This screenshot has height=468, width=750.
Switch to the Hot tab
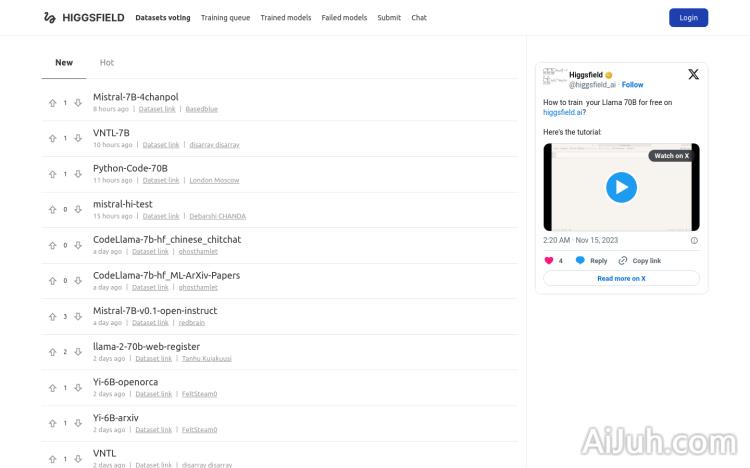(x=107, y=63)
